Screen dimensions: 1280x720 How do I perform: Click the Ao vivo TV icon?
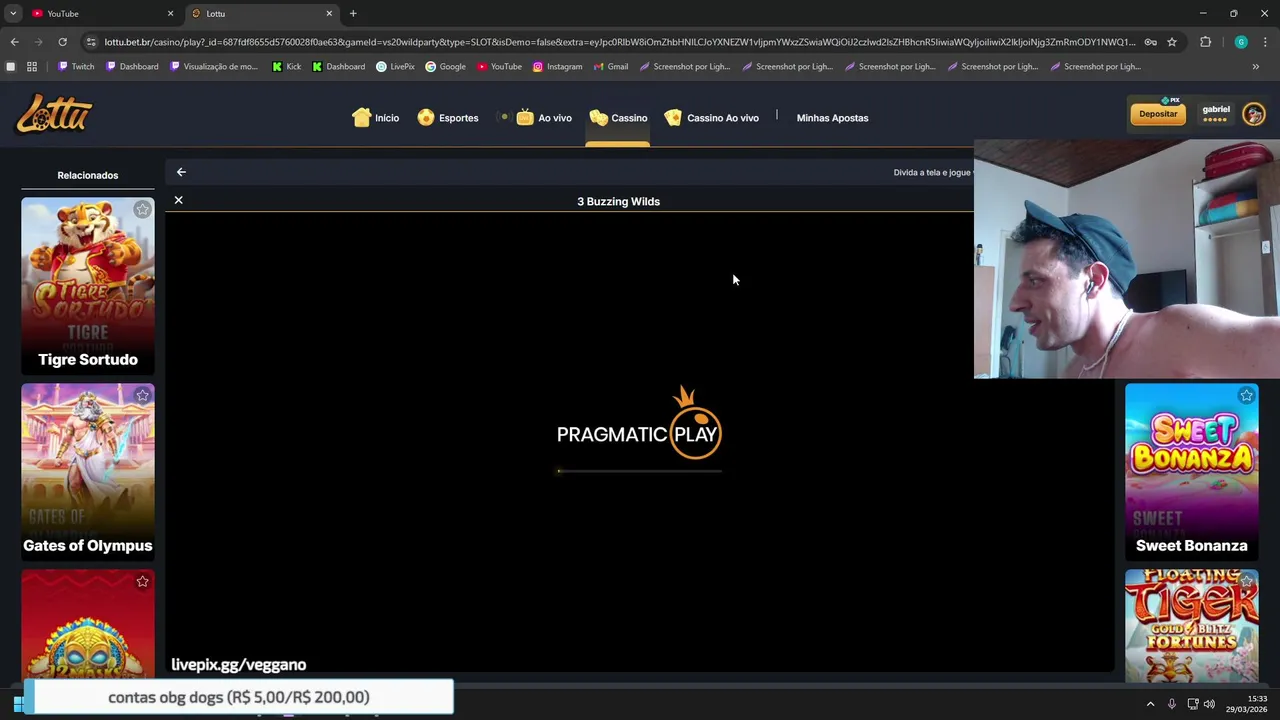tap(524, 117)
